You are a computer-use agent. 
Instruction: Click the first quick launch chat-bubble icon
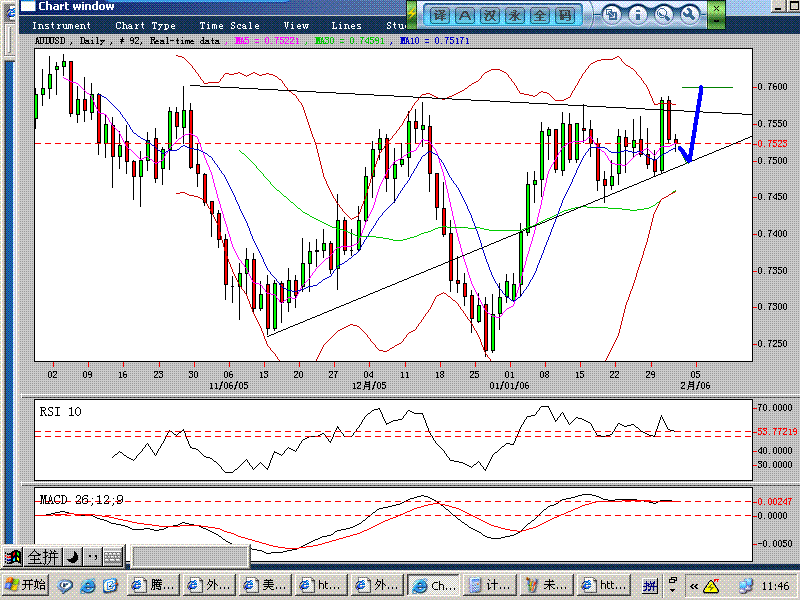pyautogui.click(x=64, y=586)
